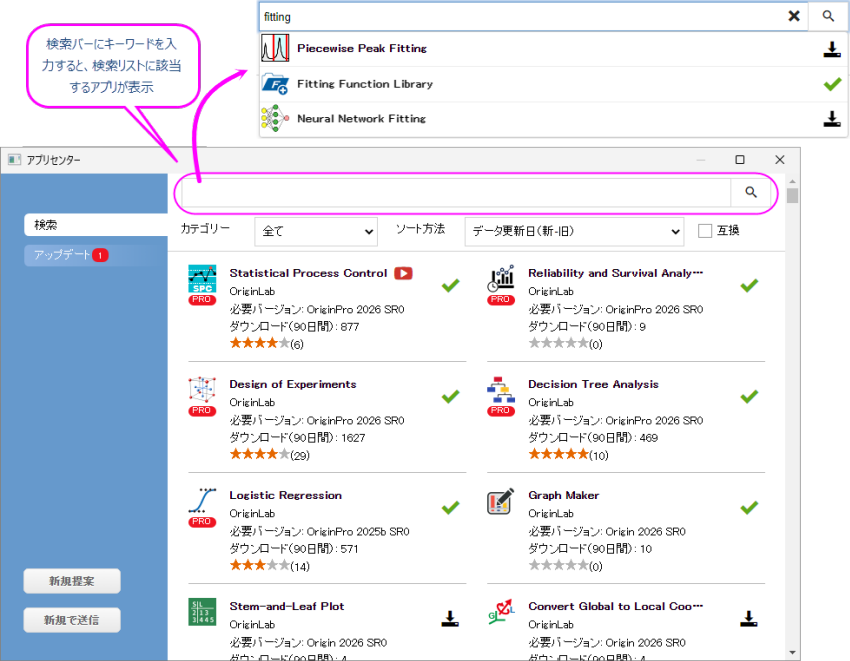This screenshot has height=661, width=850.
Task: Open the Design of Experiments title link
Action: click(293, 384)
